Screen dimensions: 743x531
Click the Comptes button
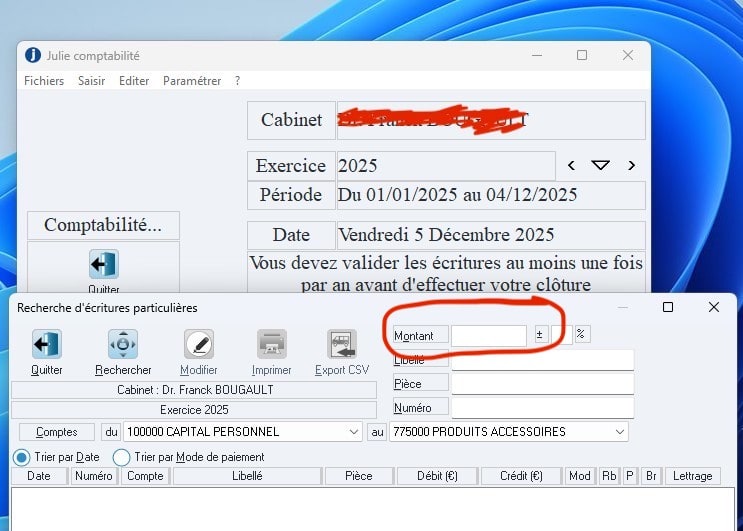point(56,432)
